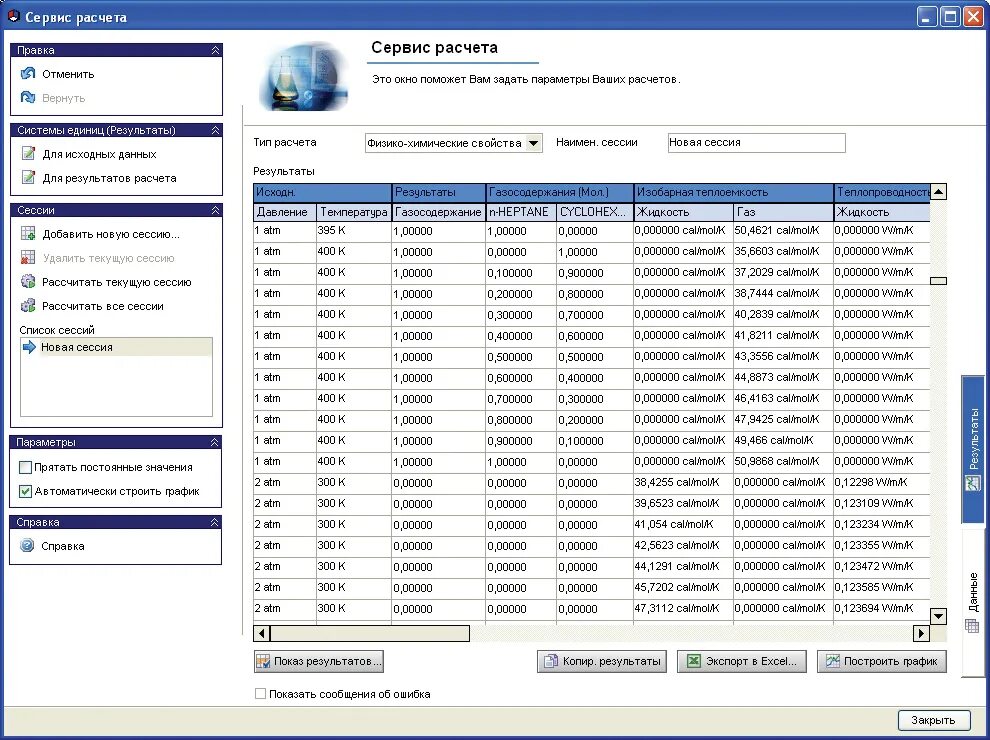Collapse the Параметры panel
Viewport: 990px width, 740px height.
(215, 442)
